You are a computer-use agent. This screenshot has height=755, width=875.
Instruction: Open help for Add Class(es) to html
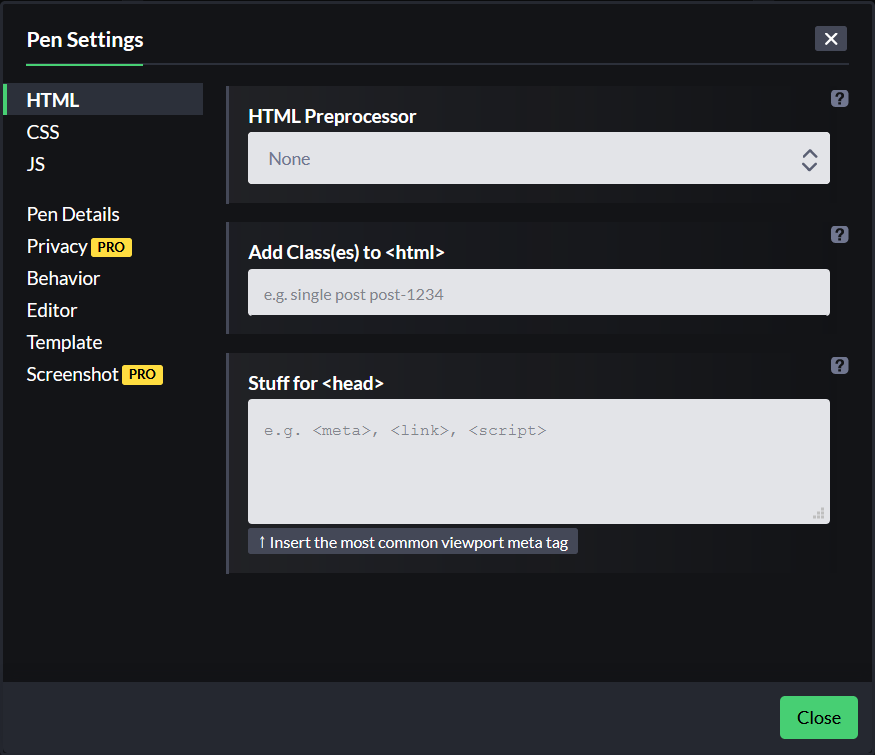click(x=840, y=234)
